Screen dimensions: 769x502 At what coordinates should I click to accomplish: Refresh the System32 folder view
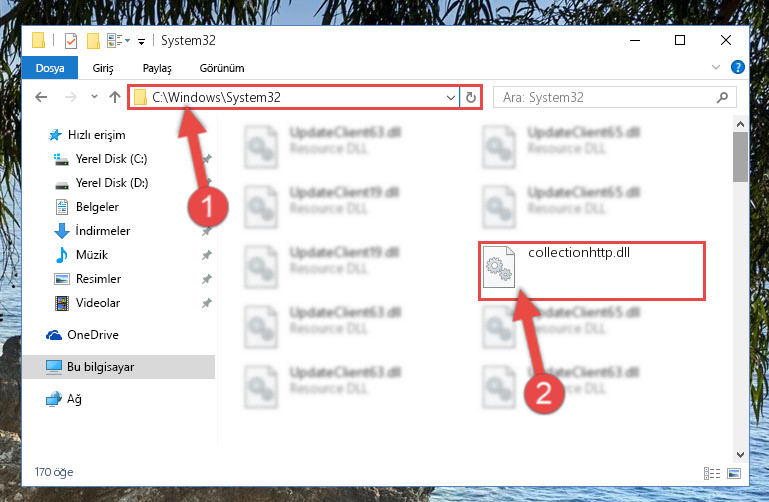(470, 98)
